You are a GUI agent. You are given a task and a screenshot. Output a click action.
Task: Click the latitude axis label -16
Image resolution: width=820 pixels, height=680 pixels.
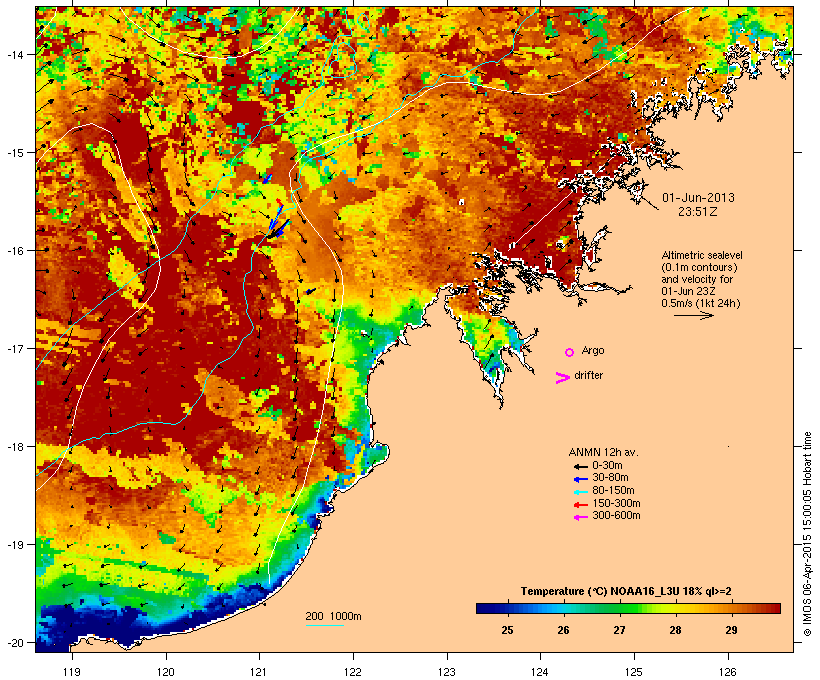[x=15, y=251]
